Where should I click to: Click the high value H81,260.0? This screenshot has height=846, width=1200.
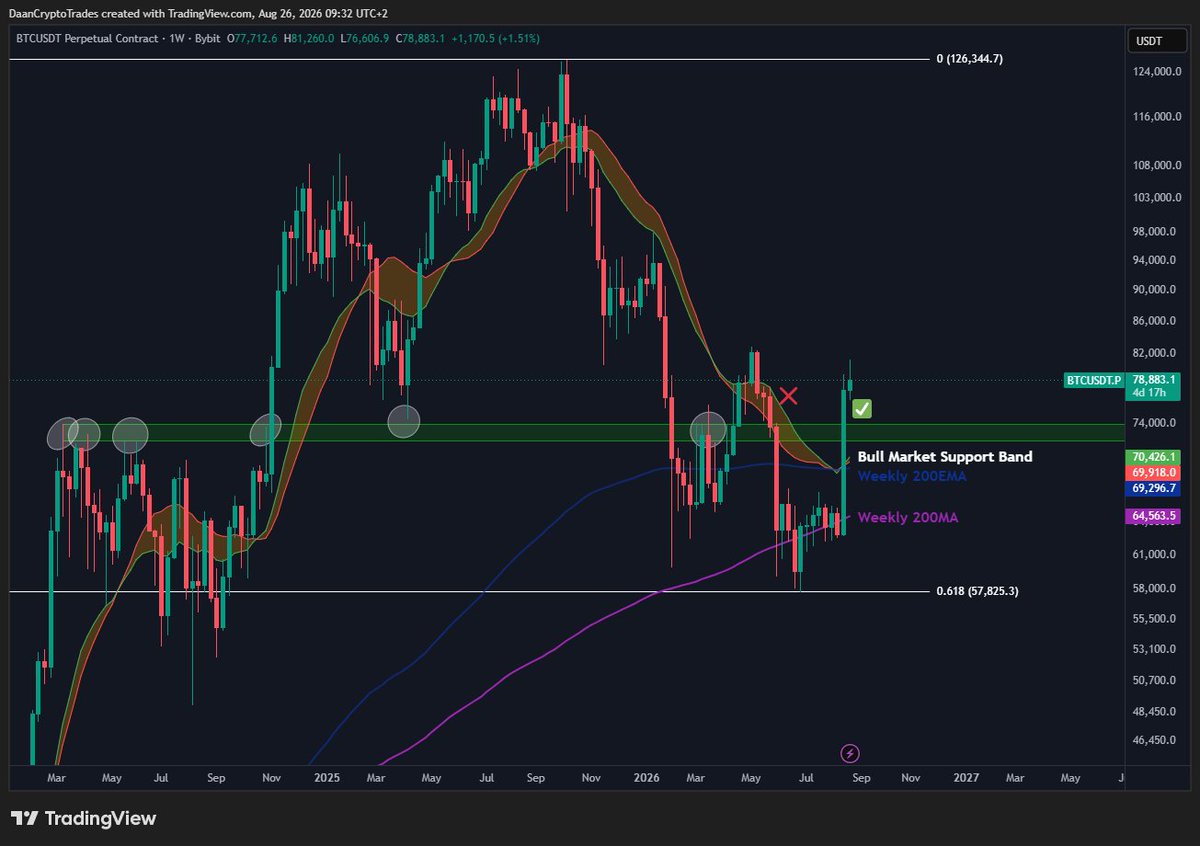pyautogui.click(x=311, y=39)
